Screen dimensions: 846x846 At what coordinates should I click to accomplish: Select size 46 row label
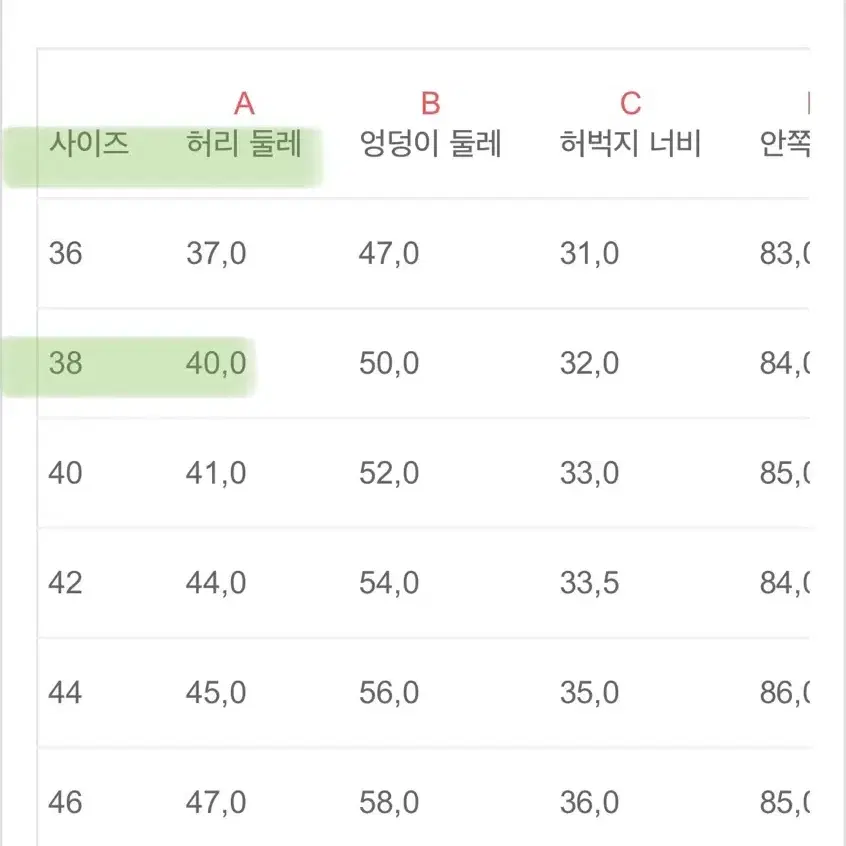pos(65,802)
